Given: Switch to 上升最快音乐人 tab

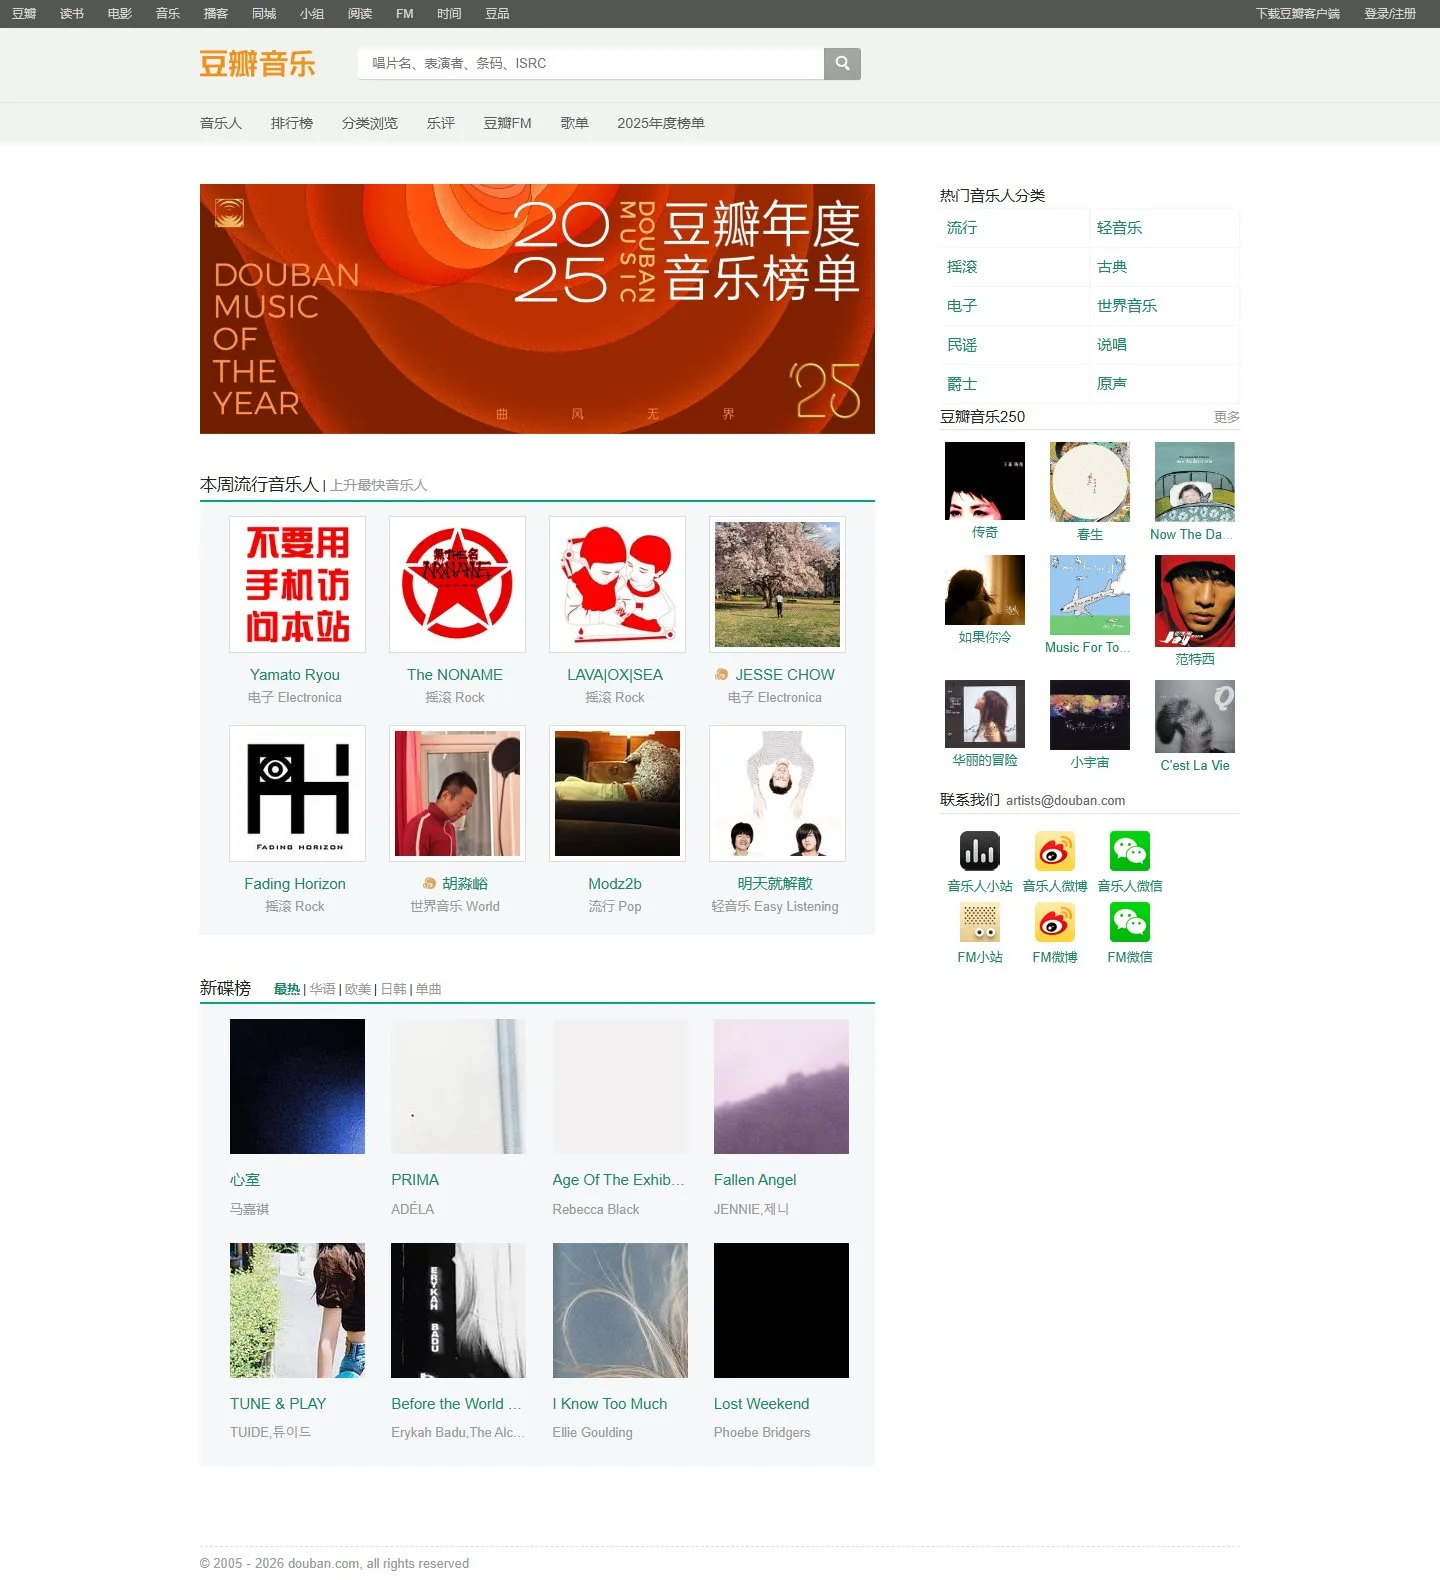Looking at the screenshot, I should tap(378, 485).
